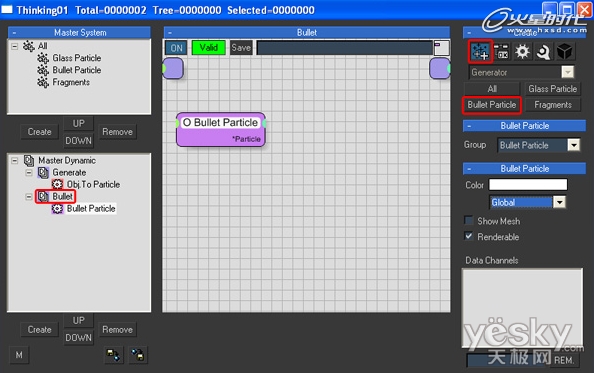Image resolution: width=594 pixels, height=373 pixels.
Task: Select the O Bullet Particle node in network
Action: tap(221, 130)
